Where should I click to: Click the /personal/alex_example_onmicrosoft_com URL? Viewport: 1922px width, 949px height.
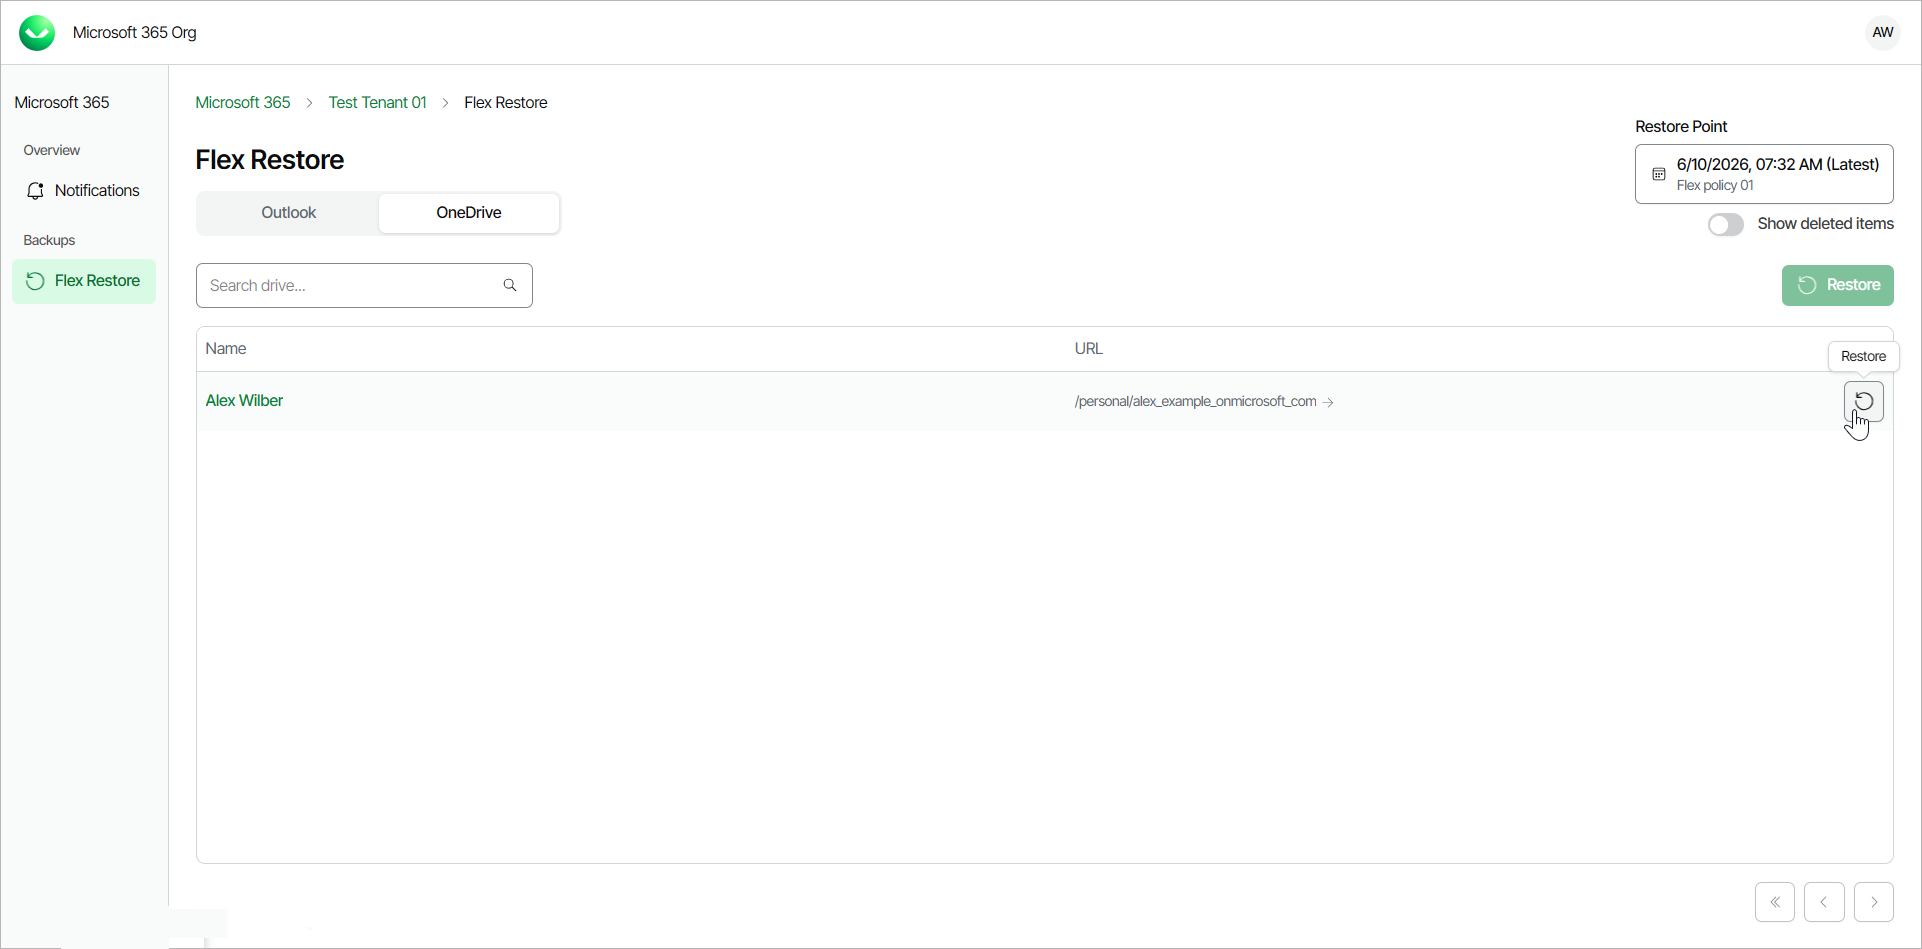[x=1195, y=402]
